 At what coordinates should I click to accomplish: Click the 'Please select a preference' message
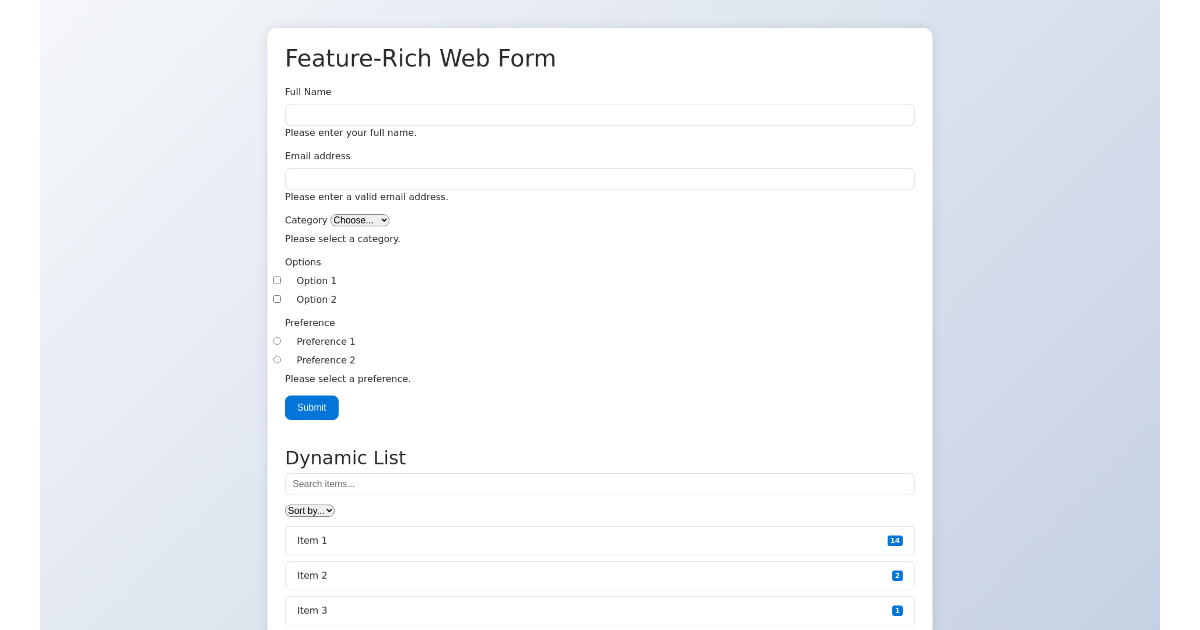click(x=347, y=378)
